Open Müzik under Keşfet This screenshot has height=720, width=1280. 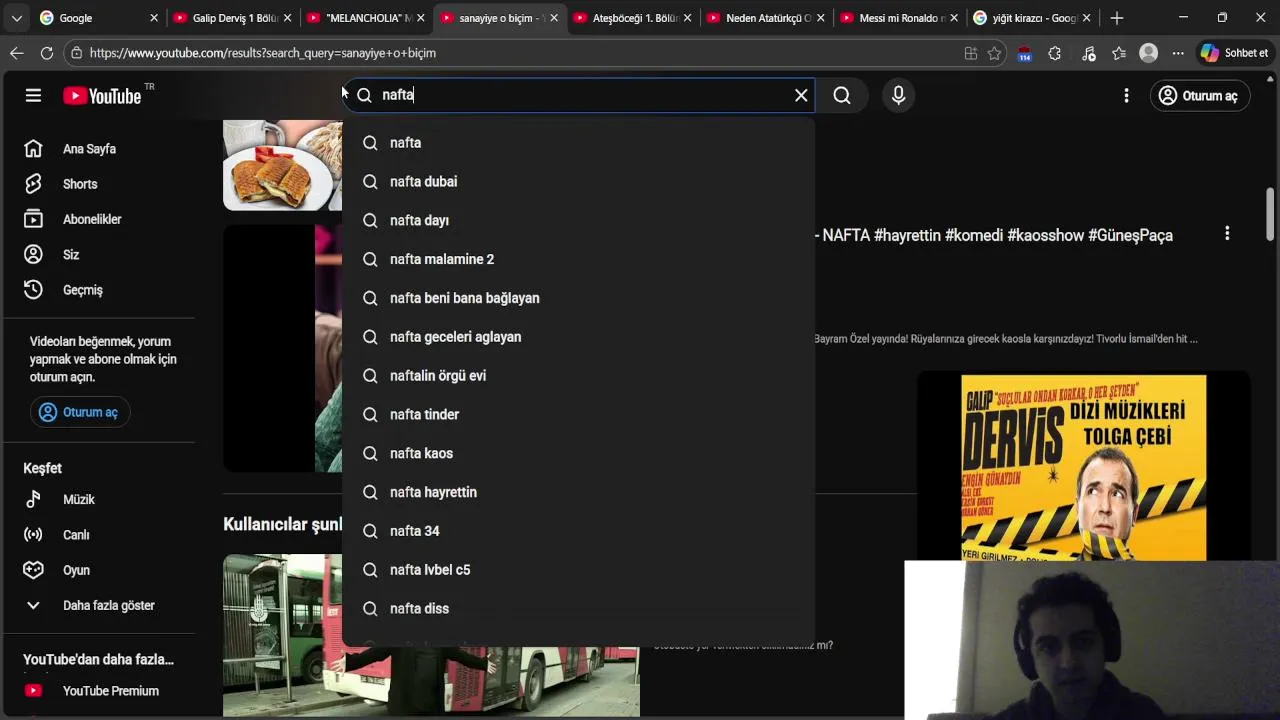point(98,499)
